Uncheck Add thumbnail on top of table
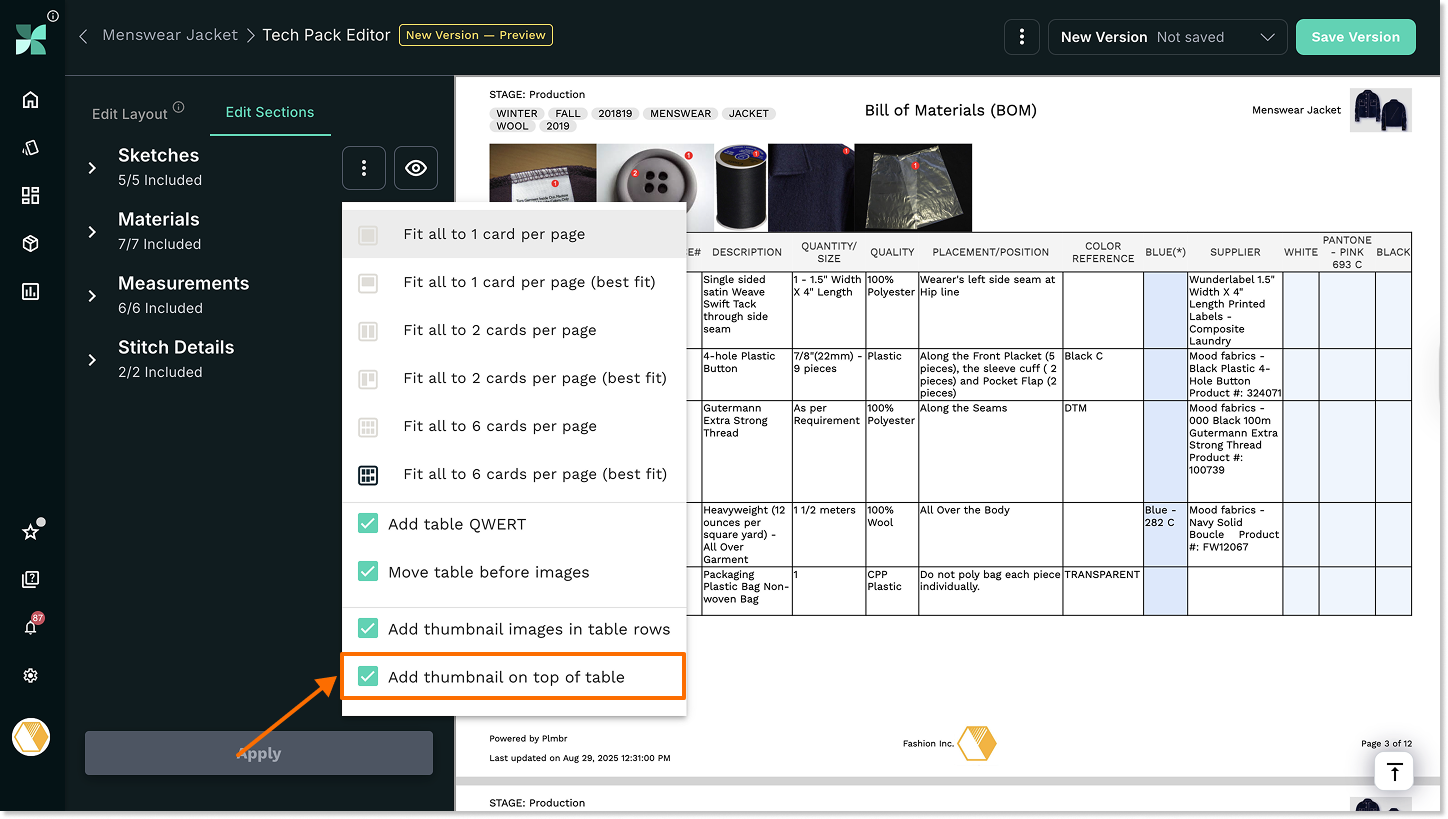The image size is (1448, 819). point(368,677)
